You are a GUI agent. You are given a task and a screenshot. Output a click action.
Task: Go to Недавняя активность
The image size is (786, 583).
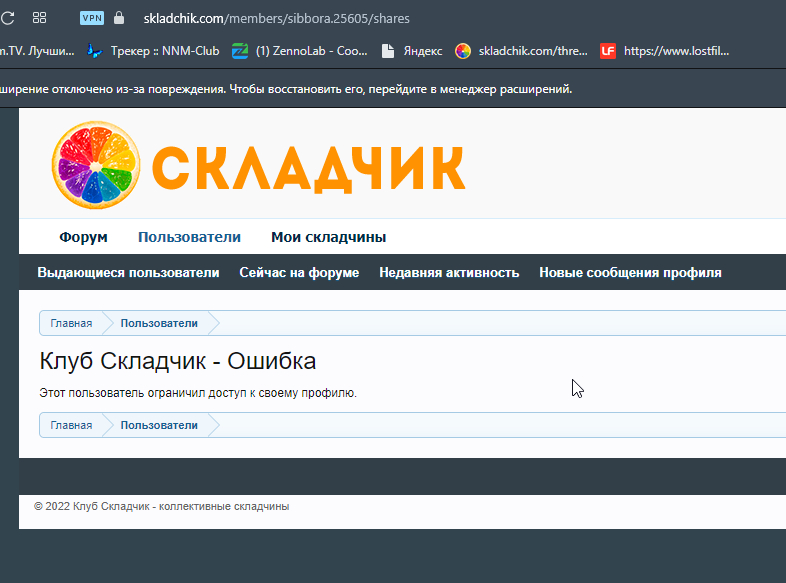coord(449,273)
